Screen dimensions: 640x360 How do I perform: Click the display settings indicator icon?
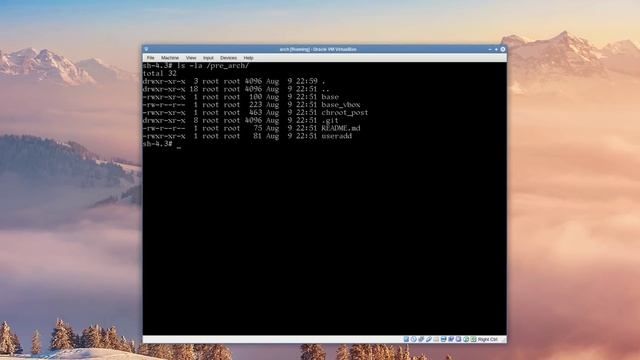coord(443,339)
